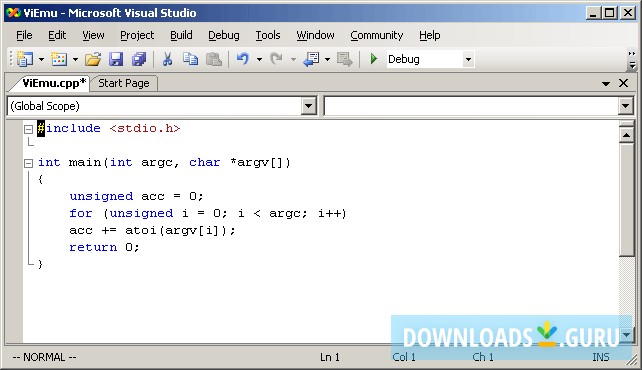Open the Debug configuration dropdown

tap(468, 59)
